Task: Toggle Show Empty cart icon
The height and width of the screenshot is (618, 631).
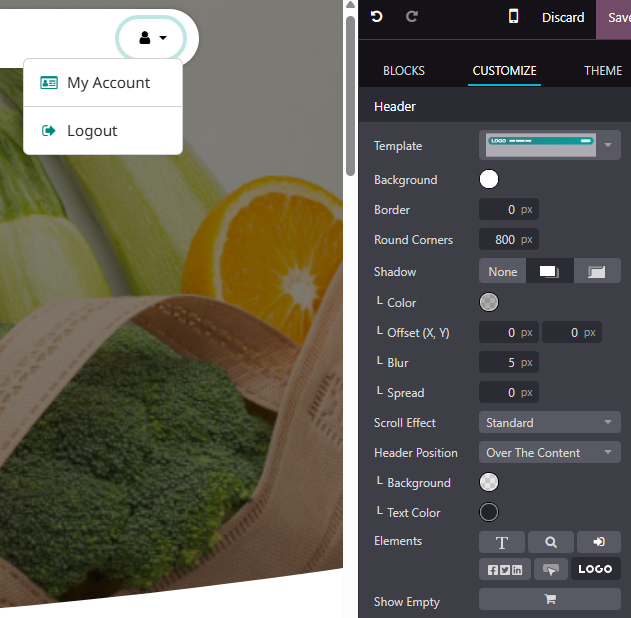Action: [549, 599]
